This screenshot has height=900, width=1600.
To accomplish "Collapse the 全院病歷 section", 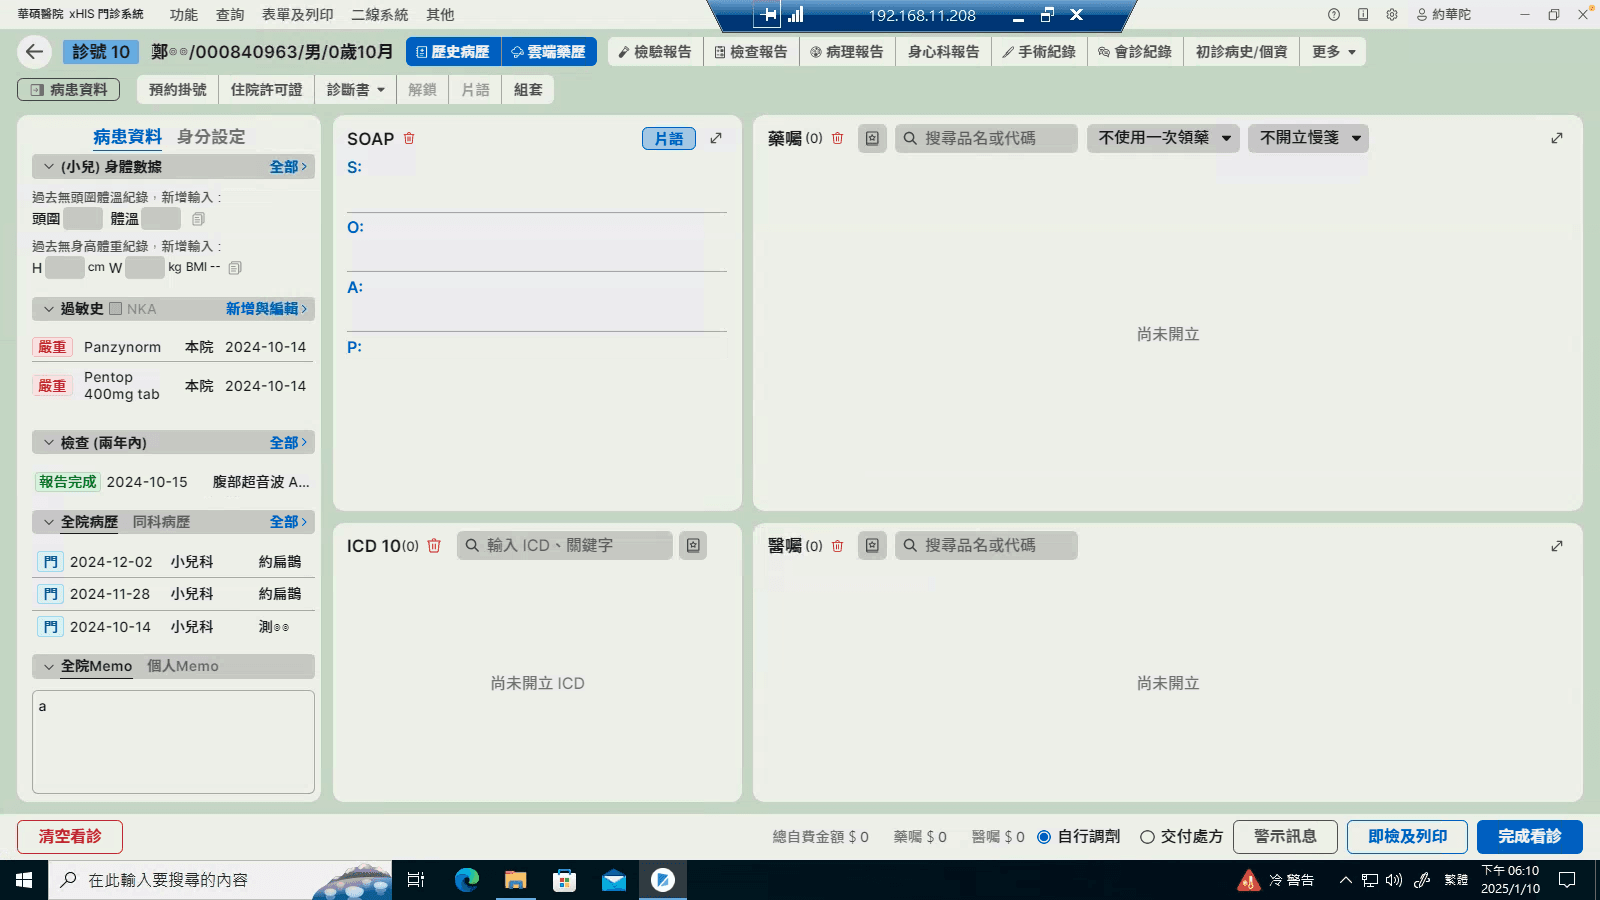I will pyautogui.click(x=48, y=522).
